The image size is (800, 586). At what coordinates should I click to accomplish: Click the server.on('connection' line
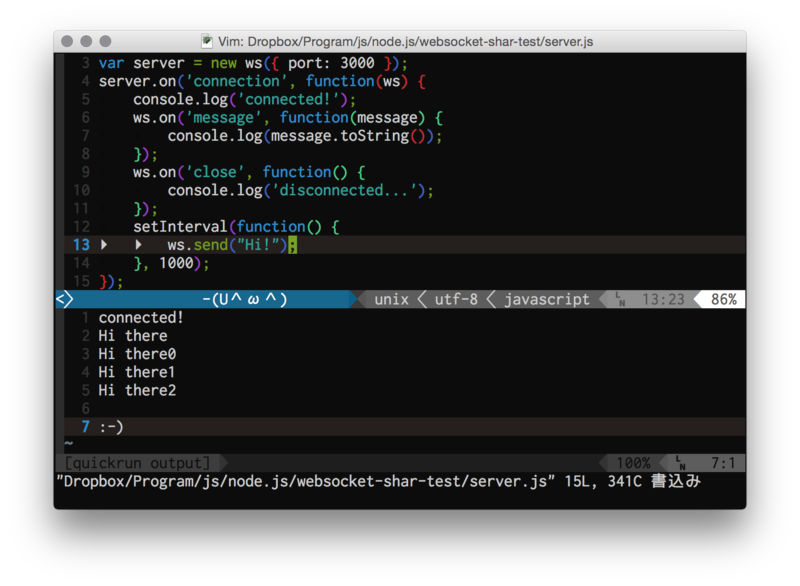coord(262,81)
